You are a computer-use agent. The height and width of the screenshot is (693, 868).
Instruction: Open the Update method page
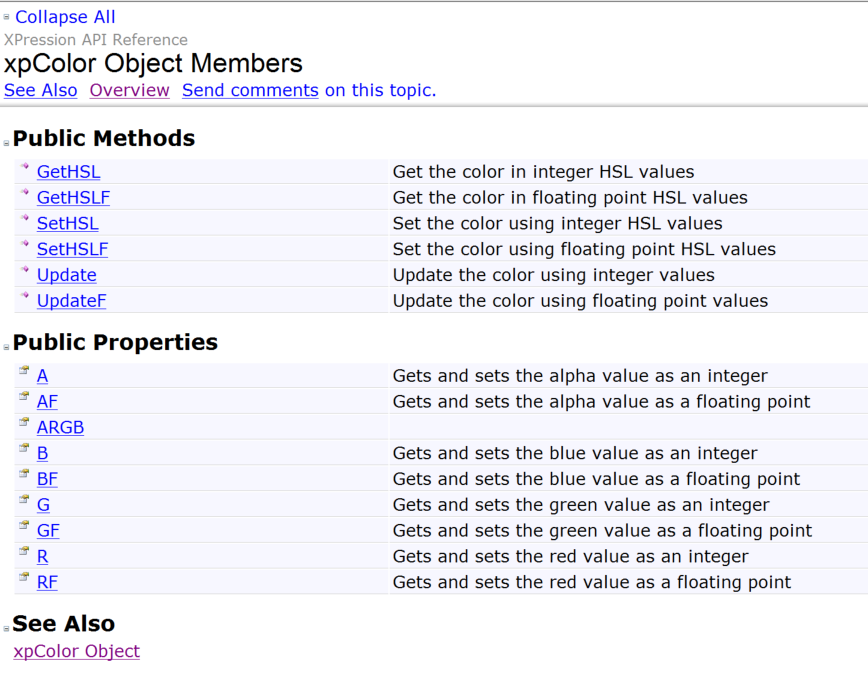pos(66,275)
